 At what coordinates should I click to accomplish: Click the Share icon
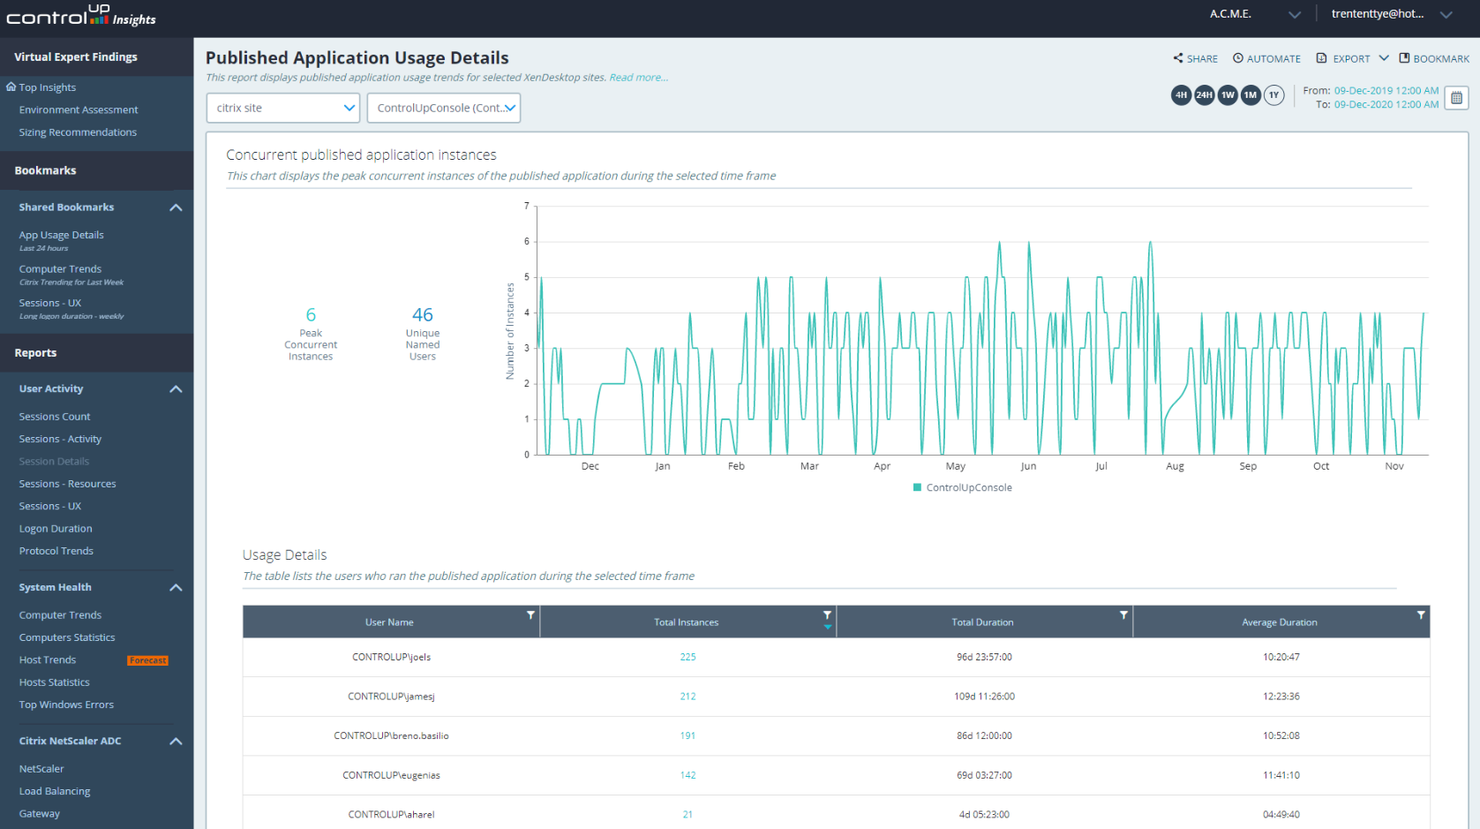coord(1178,58)
